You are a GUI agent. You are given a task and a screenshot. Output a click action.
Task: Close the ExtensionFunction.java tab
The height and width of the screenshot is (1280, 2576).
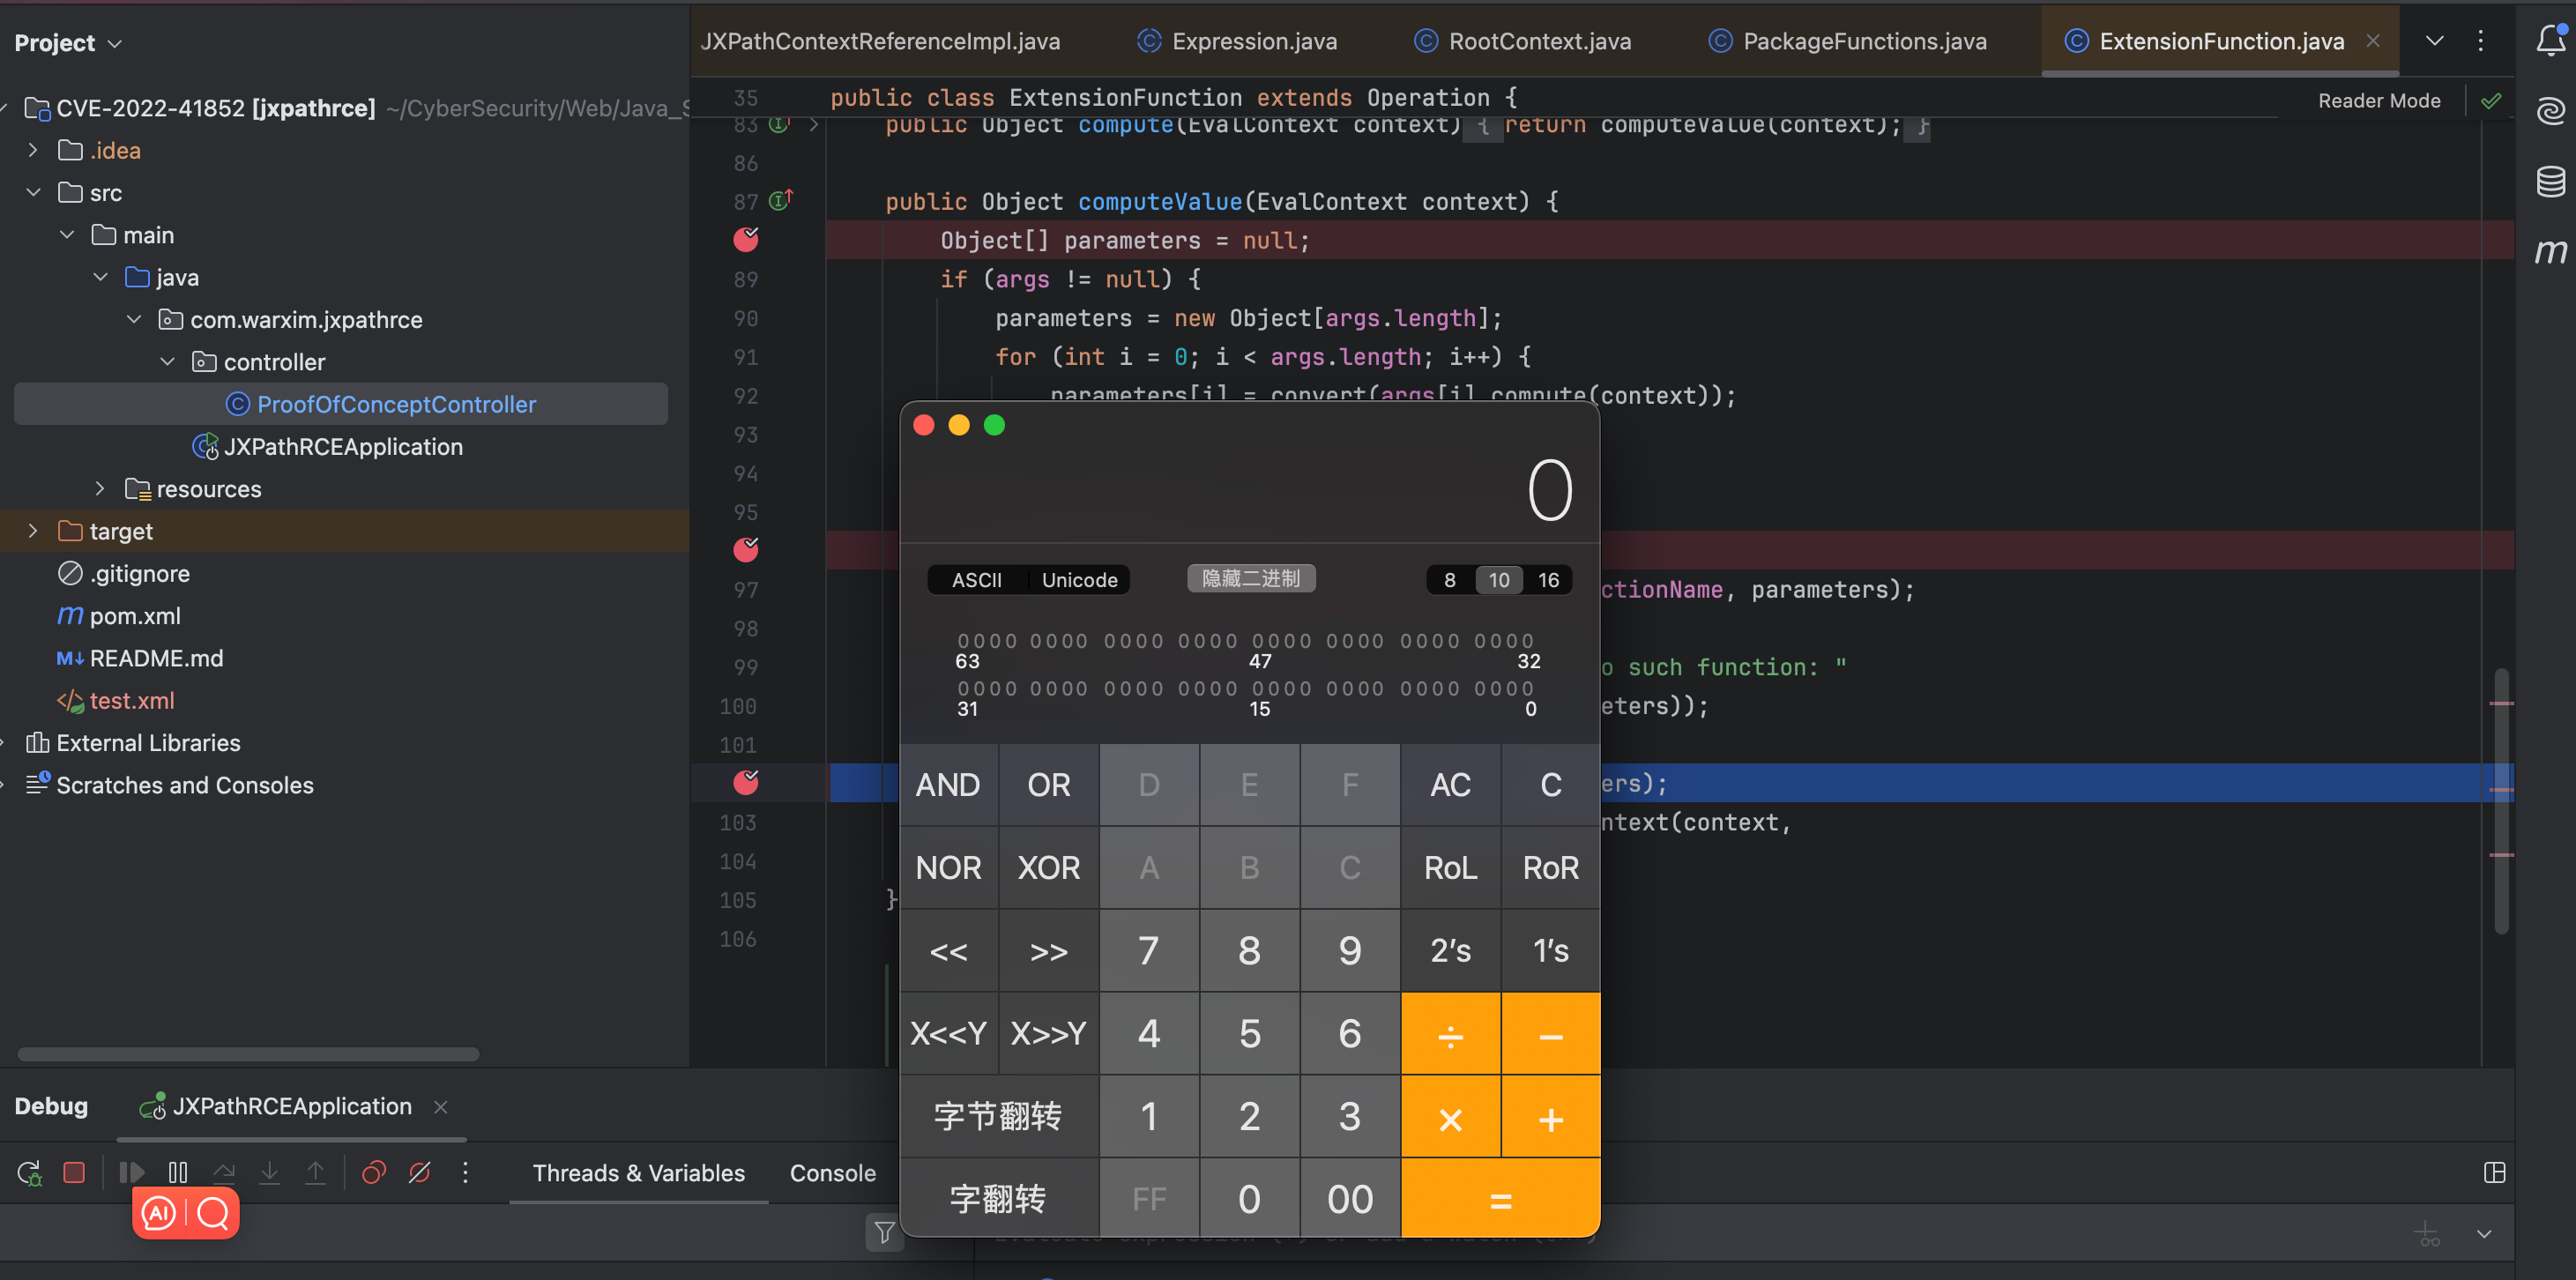(2373, 40)
